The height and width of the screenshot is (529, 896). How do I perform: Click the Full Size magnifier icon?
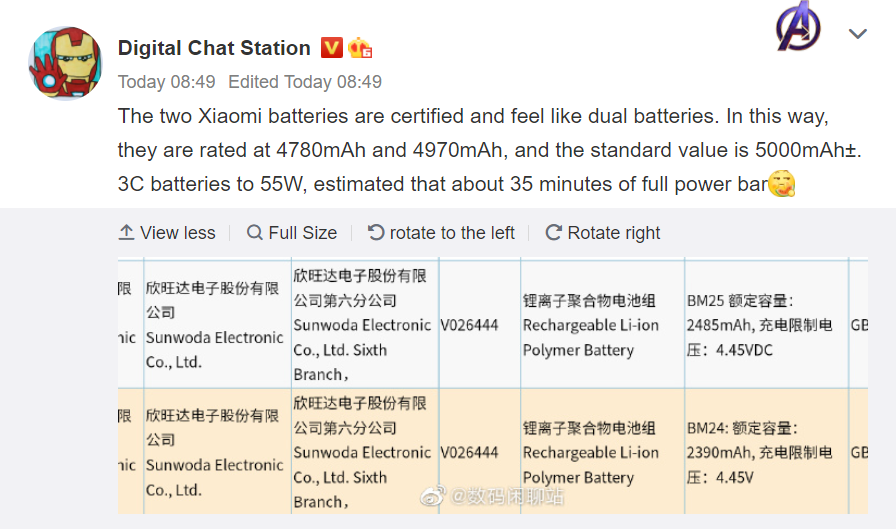[255, 233]
